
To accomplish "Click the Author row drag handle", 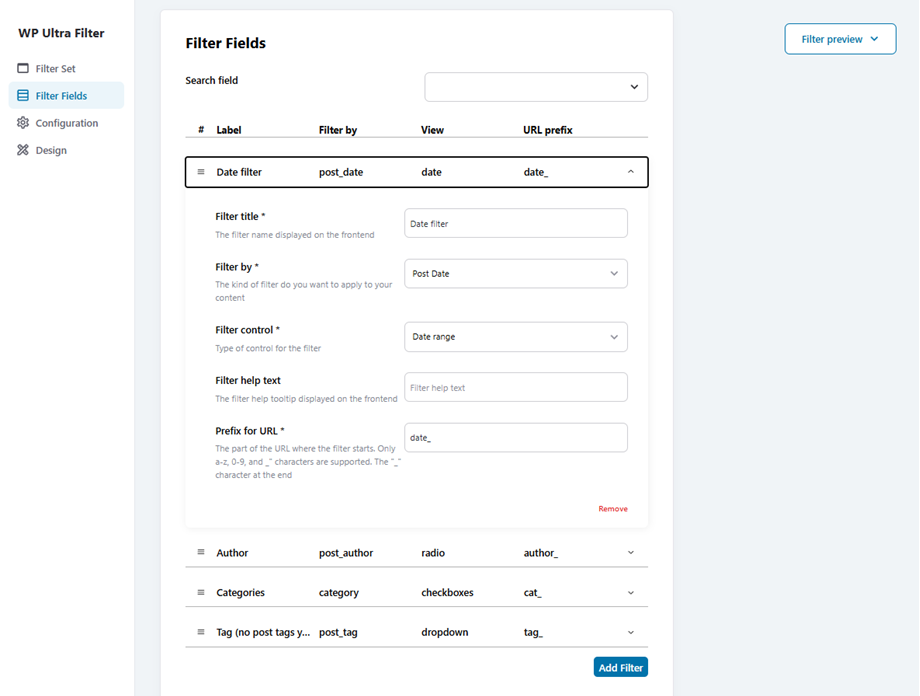I will (201, 552).
